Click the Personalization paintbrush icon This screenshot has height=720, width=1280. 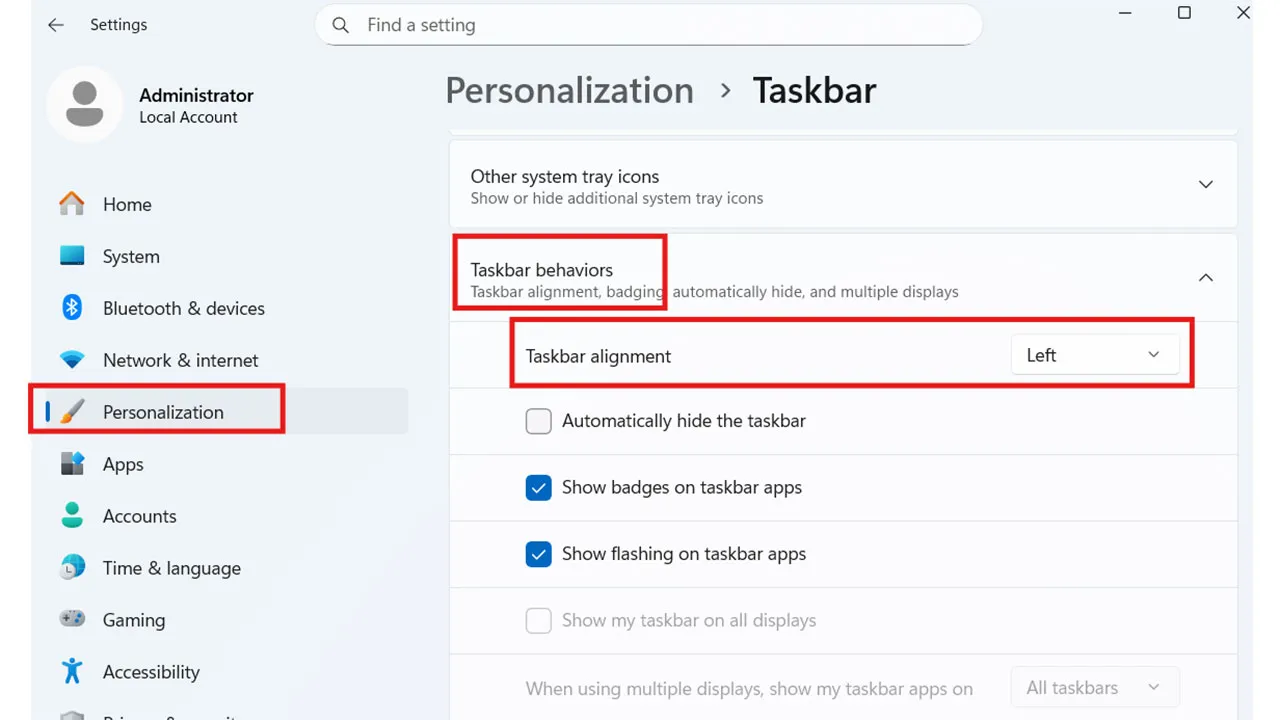pos(71,412)
